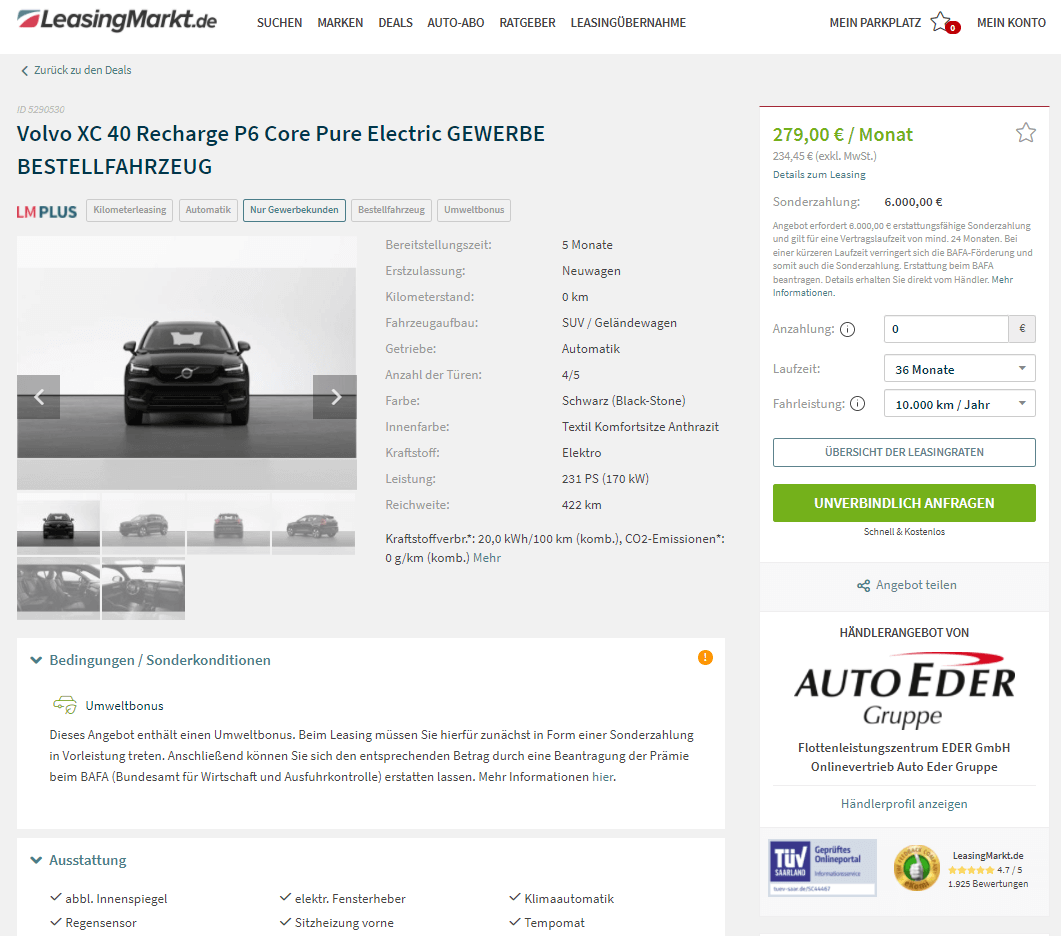This screenshot has width=1061, height=936.
Task: Click the 1.925 Bewertungen rating text
Action: click(988, 884)
